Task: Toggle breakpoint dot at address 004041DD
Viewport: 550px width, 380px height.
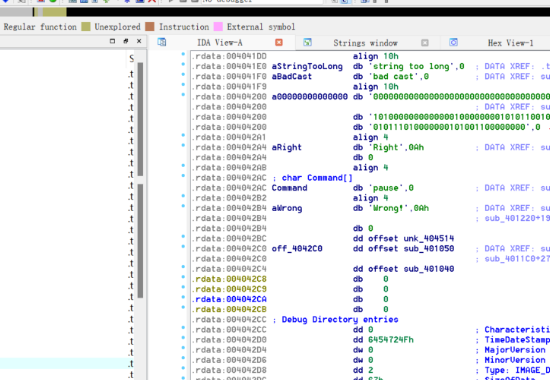Action: click(183, 54)
